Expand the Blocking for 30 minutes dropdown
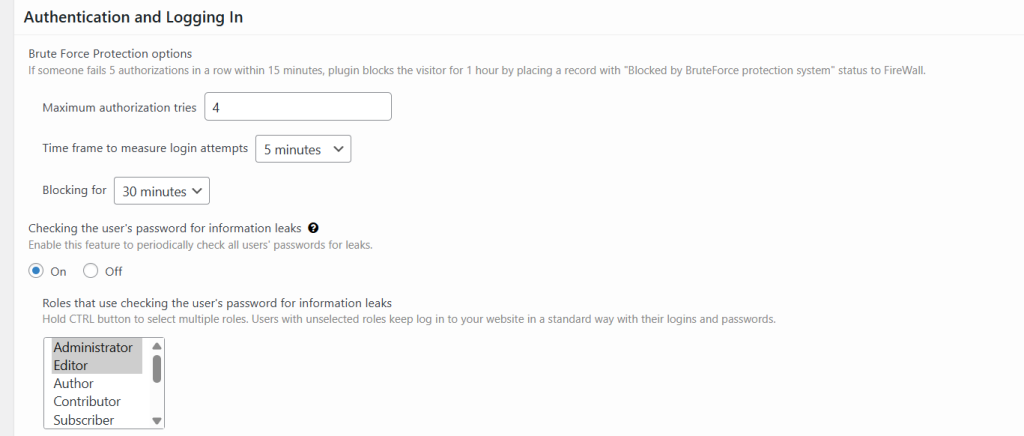Viewport: 1024px width, 436px height. coord(161,190)
